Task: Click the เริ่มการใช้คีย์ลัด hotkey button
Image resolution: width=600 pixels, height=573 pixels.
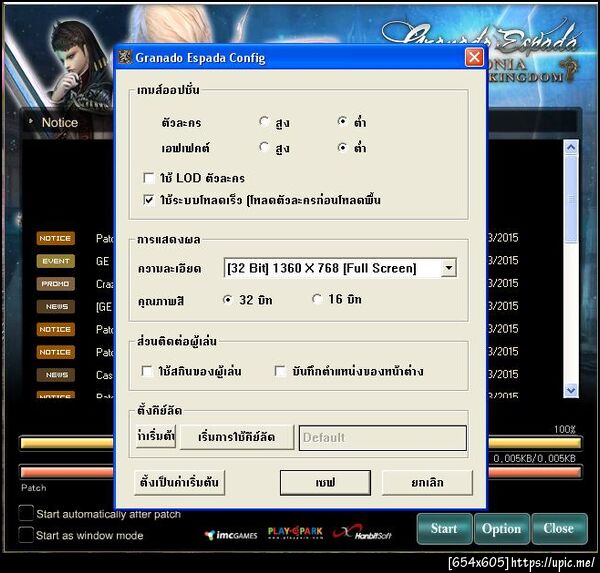Action: click(x=236, y=437)
